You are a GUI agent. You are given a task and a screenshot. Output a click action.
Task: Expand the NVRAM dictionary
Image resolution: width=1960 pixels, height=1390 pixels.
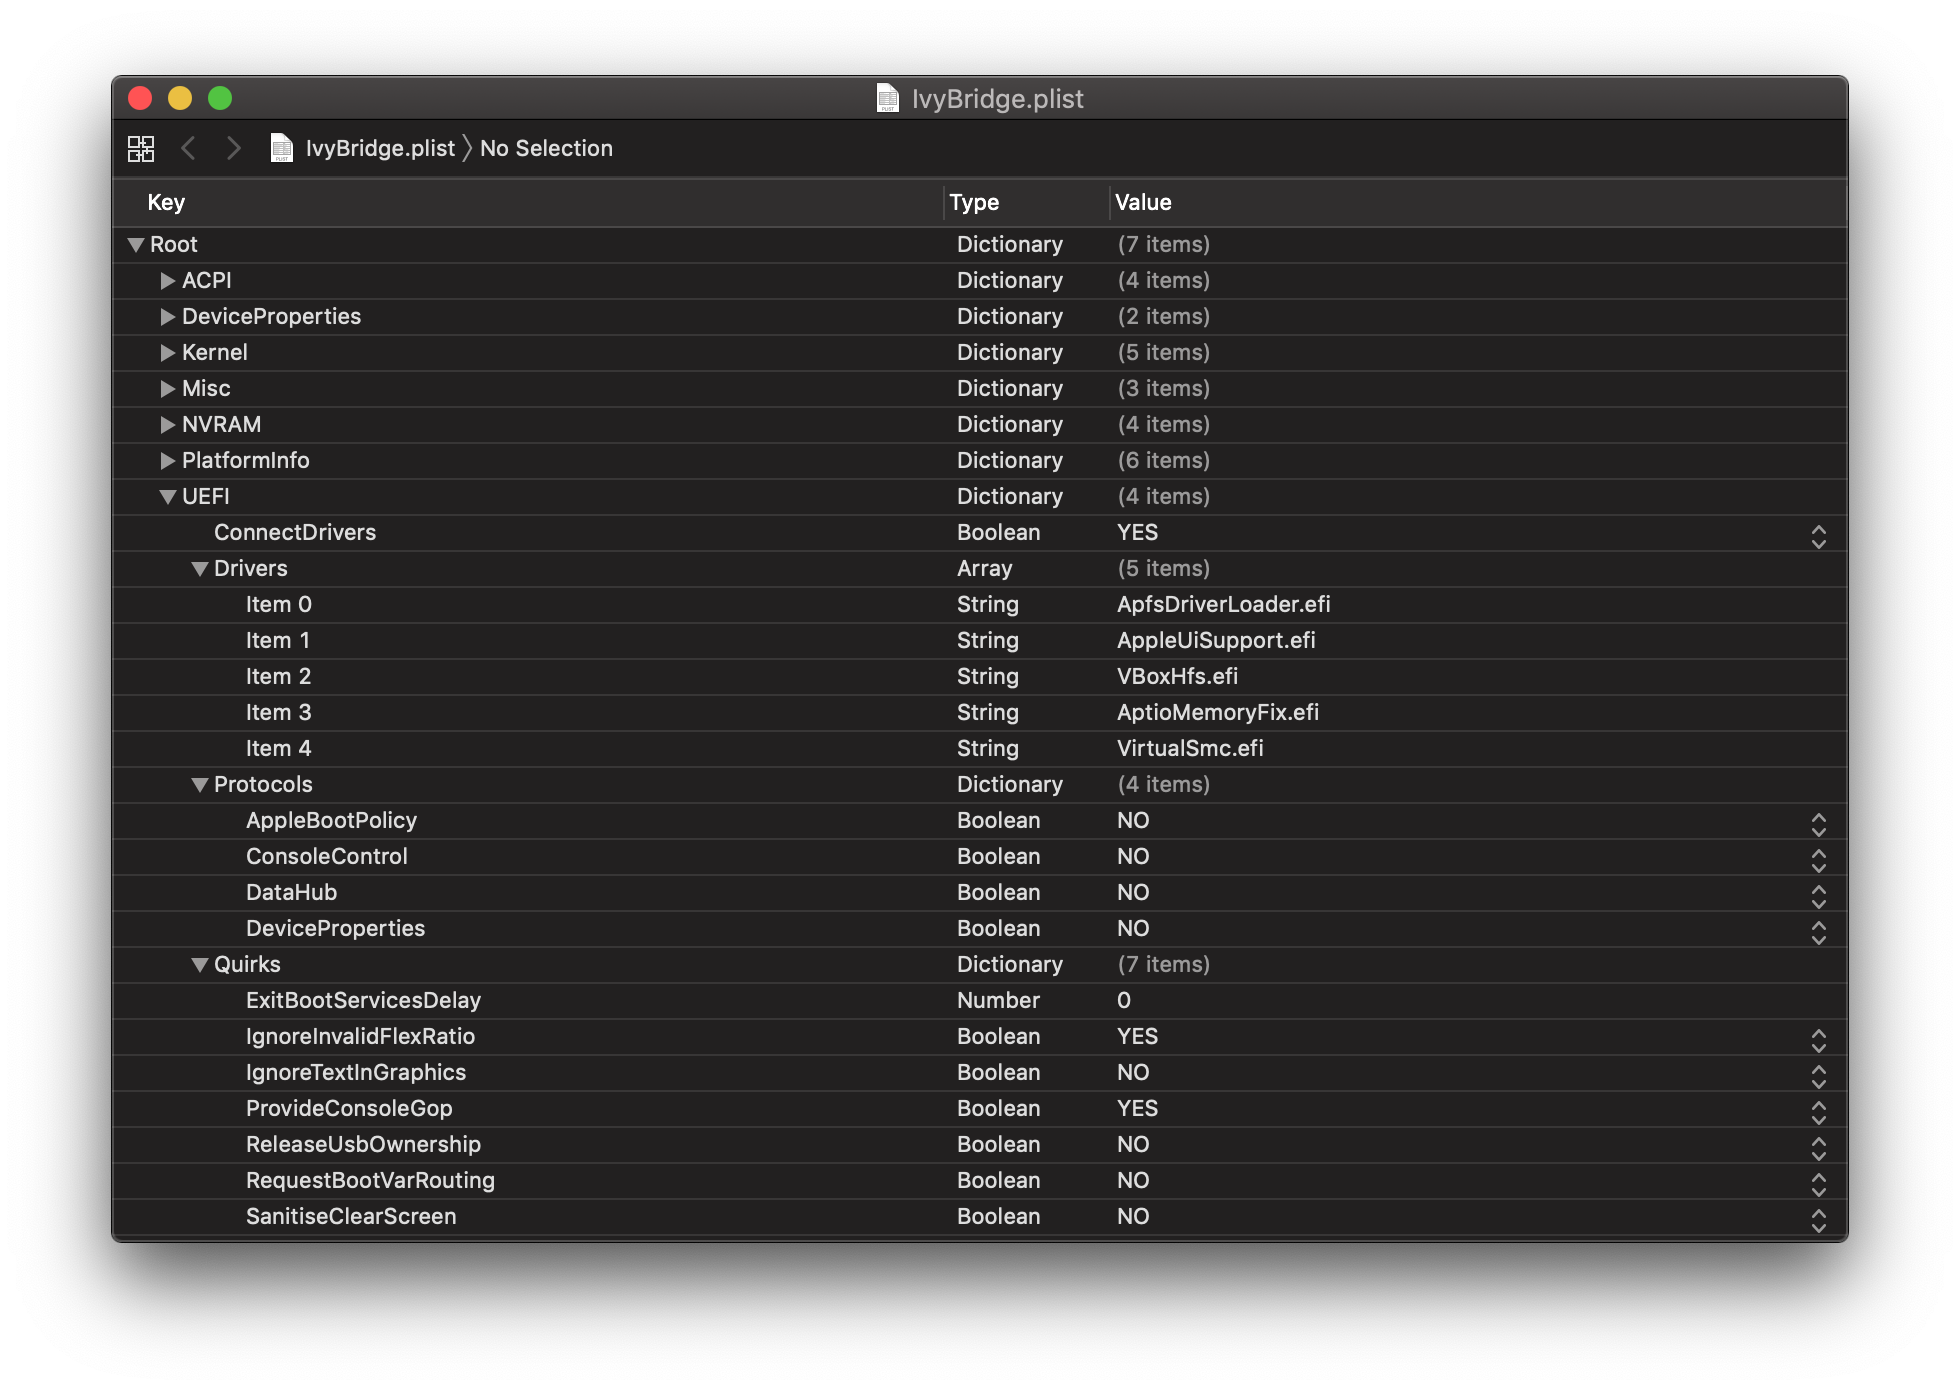point(168,425)
